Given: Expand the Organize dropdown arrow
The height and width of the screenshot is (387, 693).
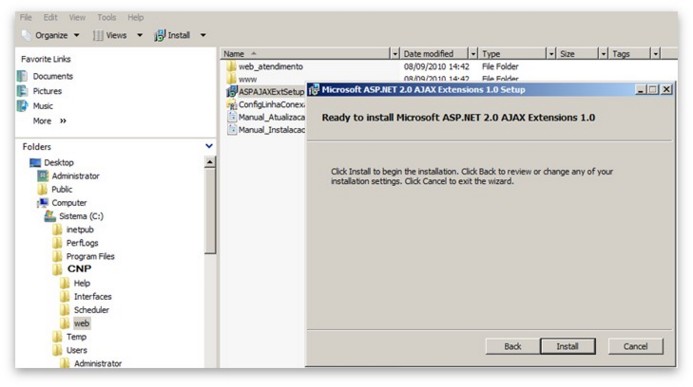Looking at the screenshot, I should [76, 35].
